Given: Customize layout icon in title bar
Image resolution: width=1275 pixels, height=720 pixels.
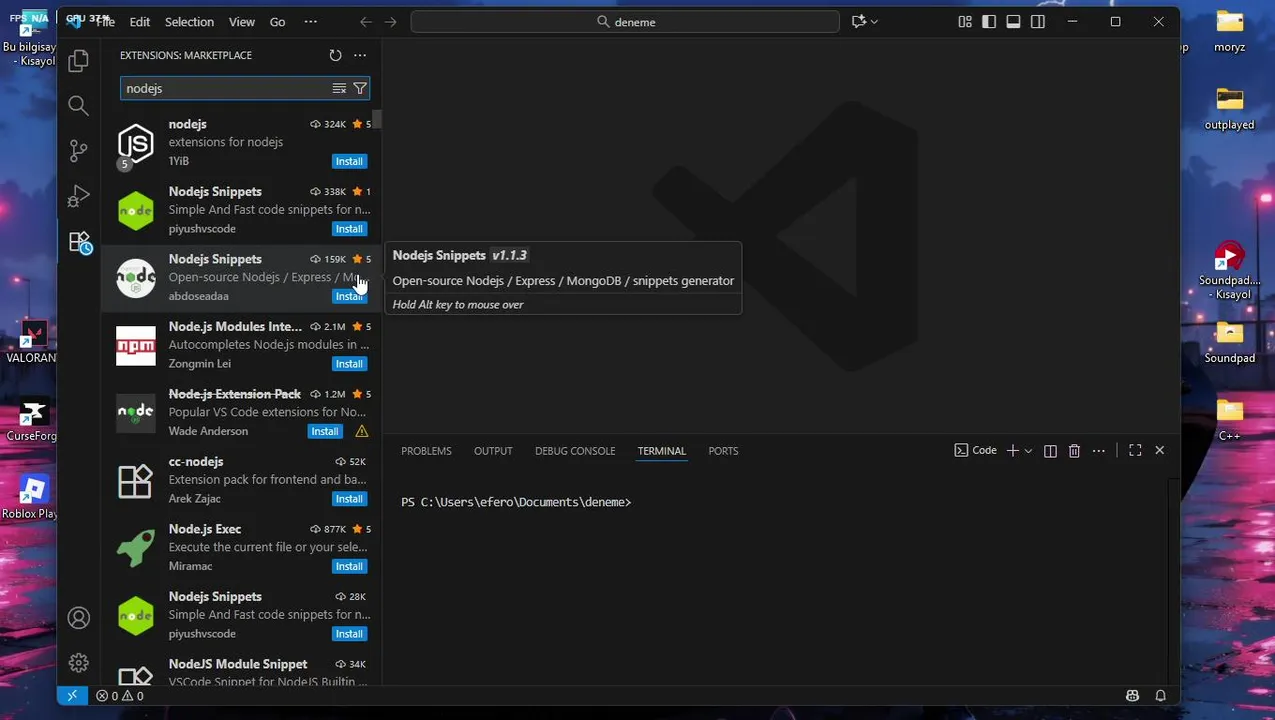Looking at the screenshot, I should [965, 21].
